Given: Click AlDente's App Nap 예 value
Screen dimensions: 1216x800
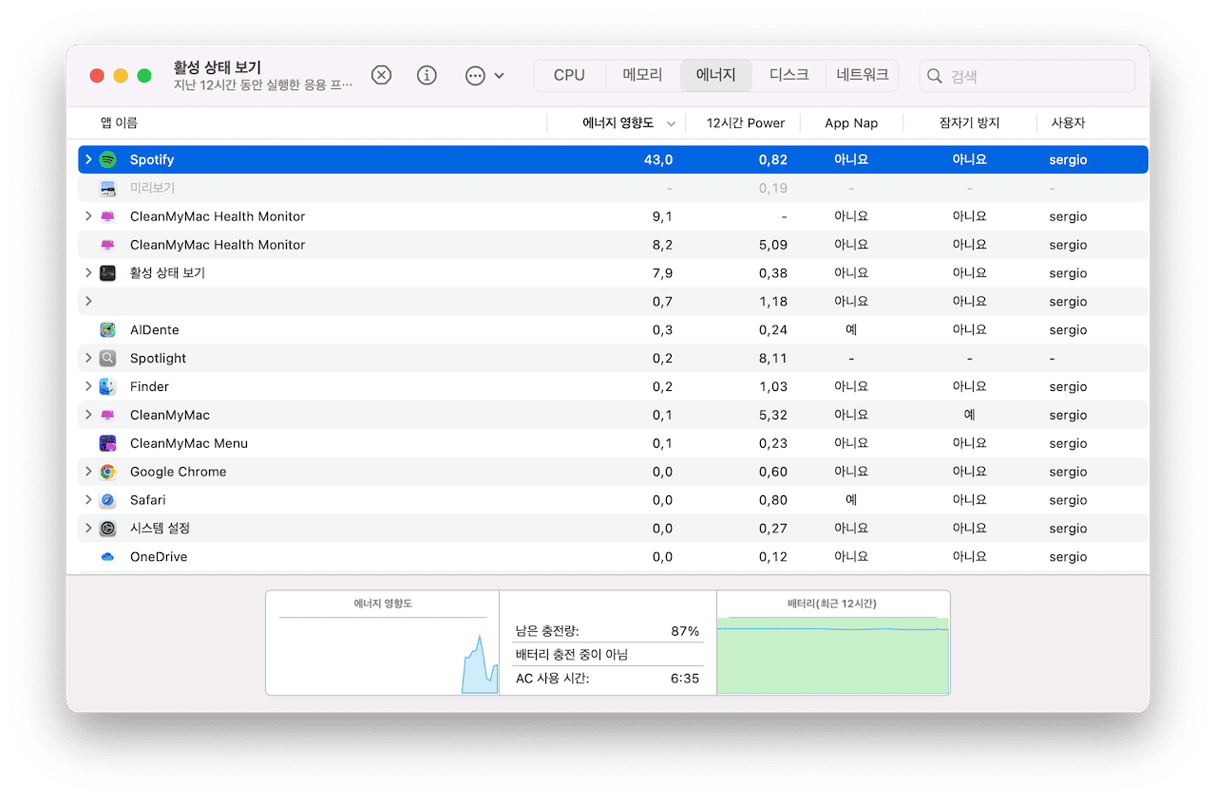Looking at the screenshot, I should click(x=851, y=330).
